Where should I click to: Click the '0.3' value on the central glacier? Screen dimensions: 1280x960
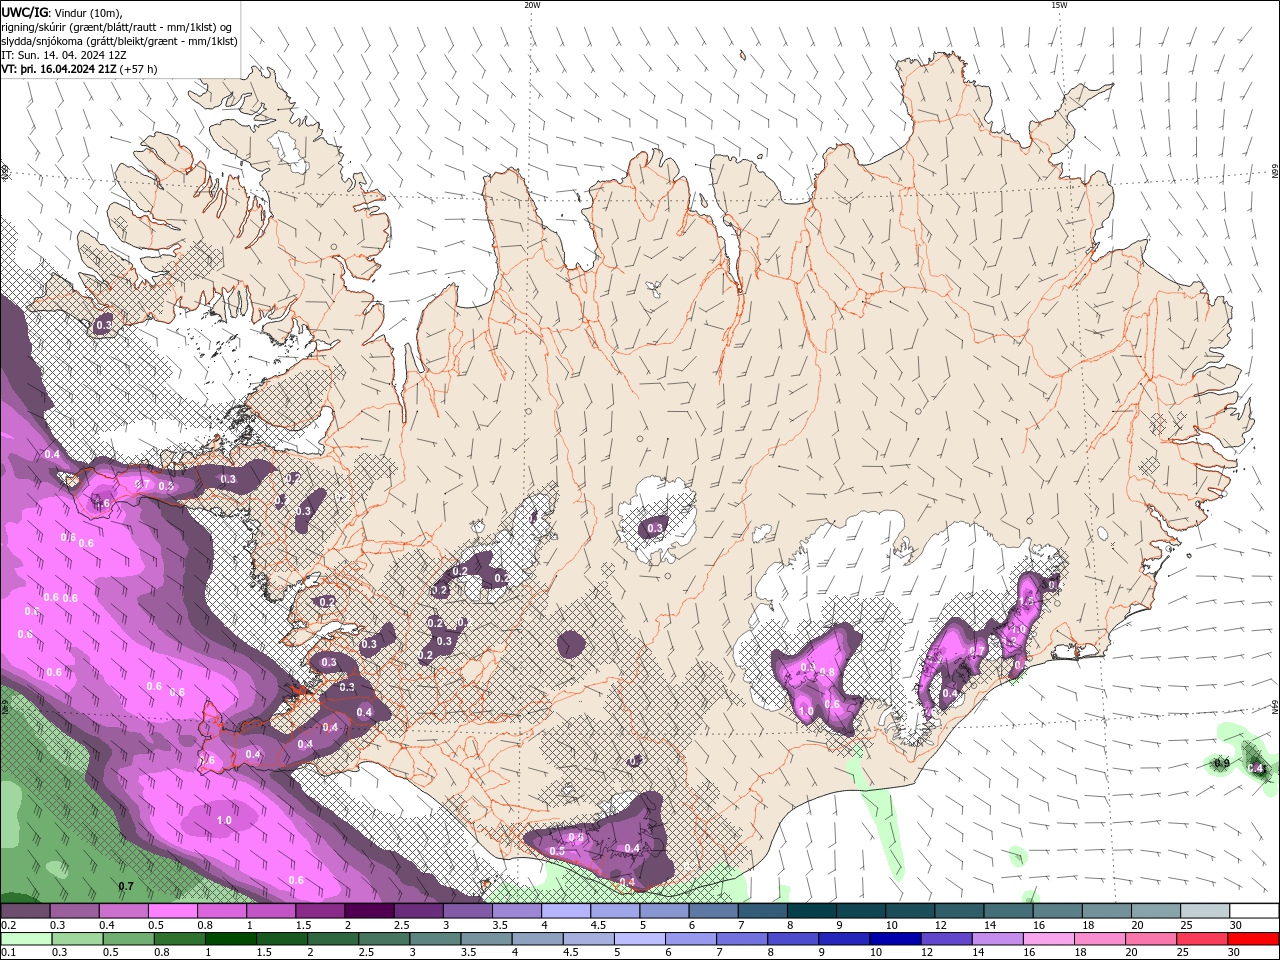click(x=655, y=528)
